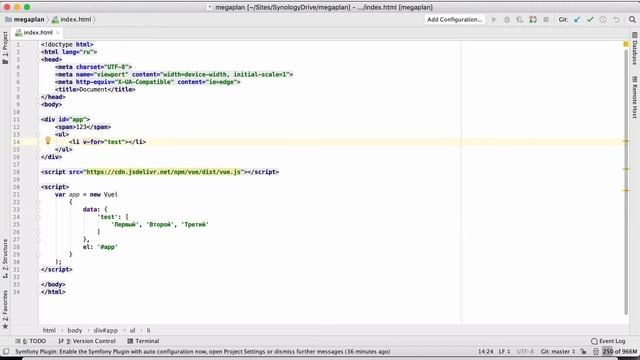Screen dimensions: 640x360
Task: Click warning stripe mark next to line 20
Action: (626, 190)
